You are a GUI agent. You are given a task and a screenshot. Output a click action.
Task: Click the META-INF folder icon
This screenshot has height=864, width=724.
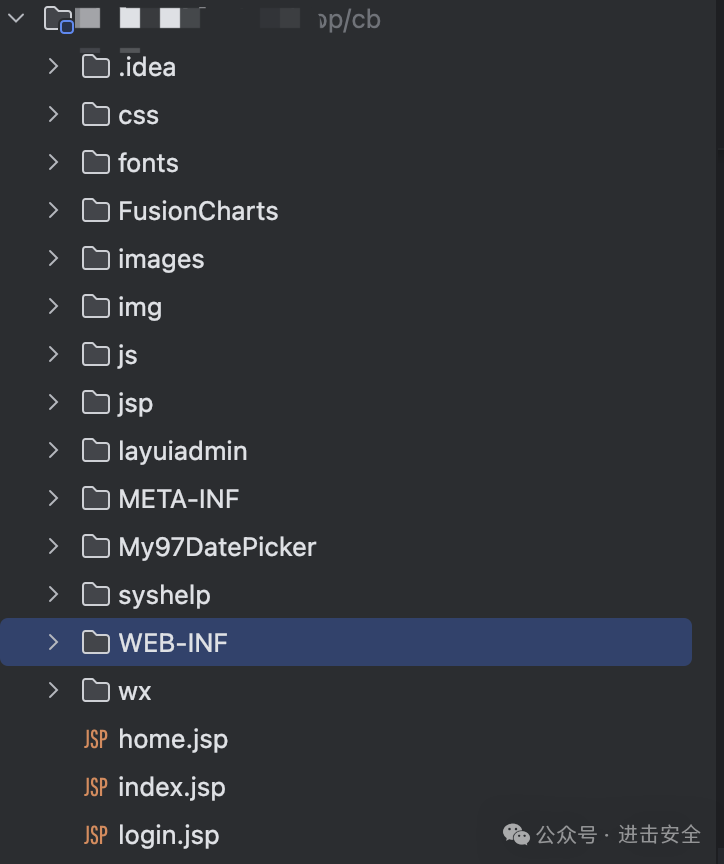(96, 499)
